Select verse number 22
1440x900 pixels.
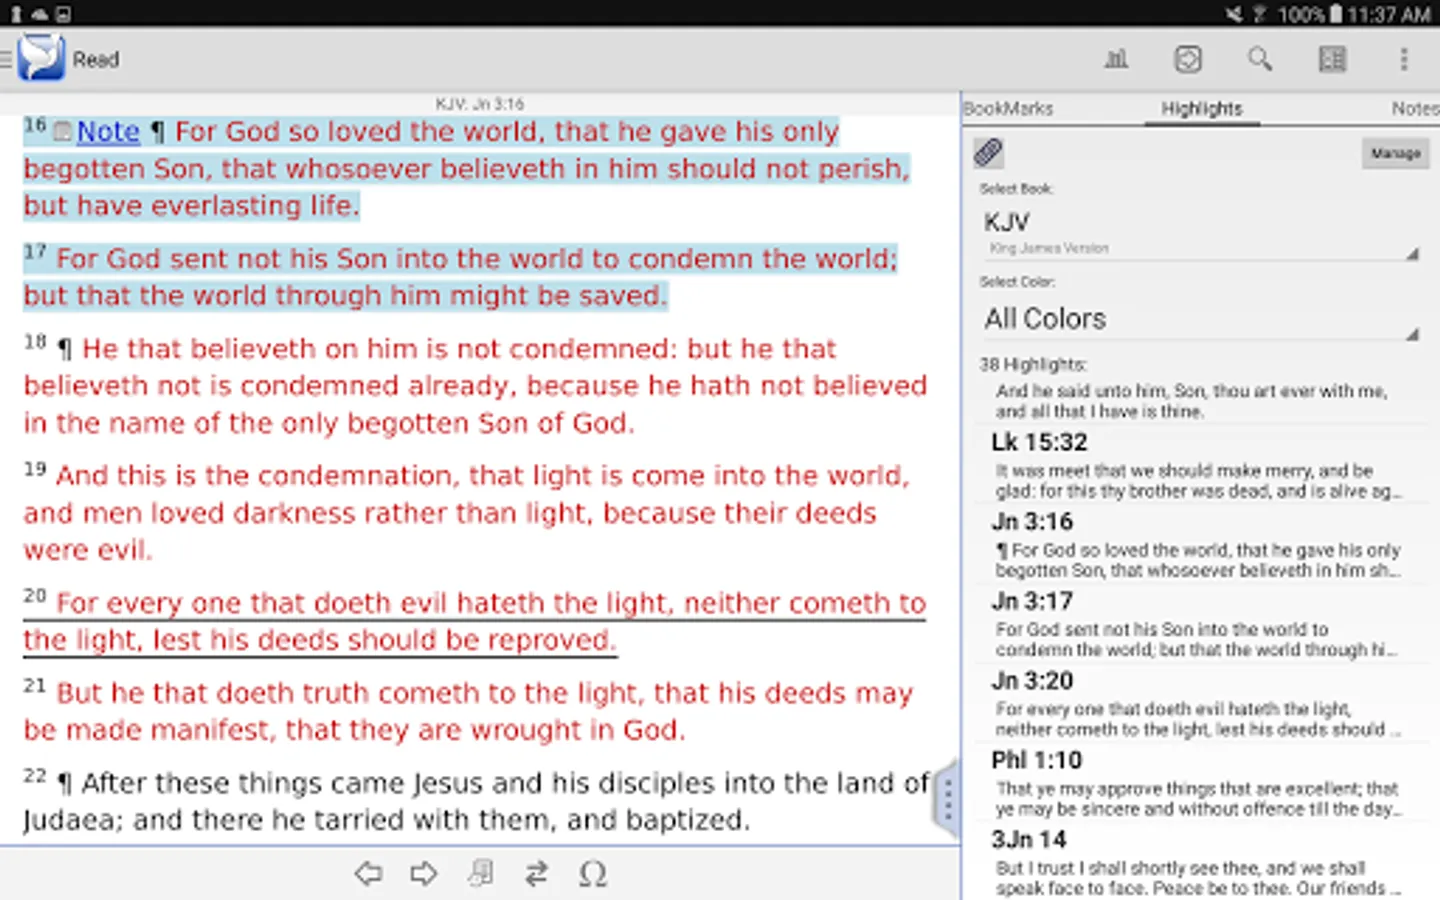pos(35,776)
